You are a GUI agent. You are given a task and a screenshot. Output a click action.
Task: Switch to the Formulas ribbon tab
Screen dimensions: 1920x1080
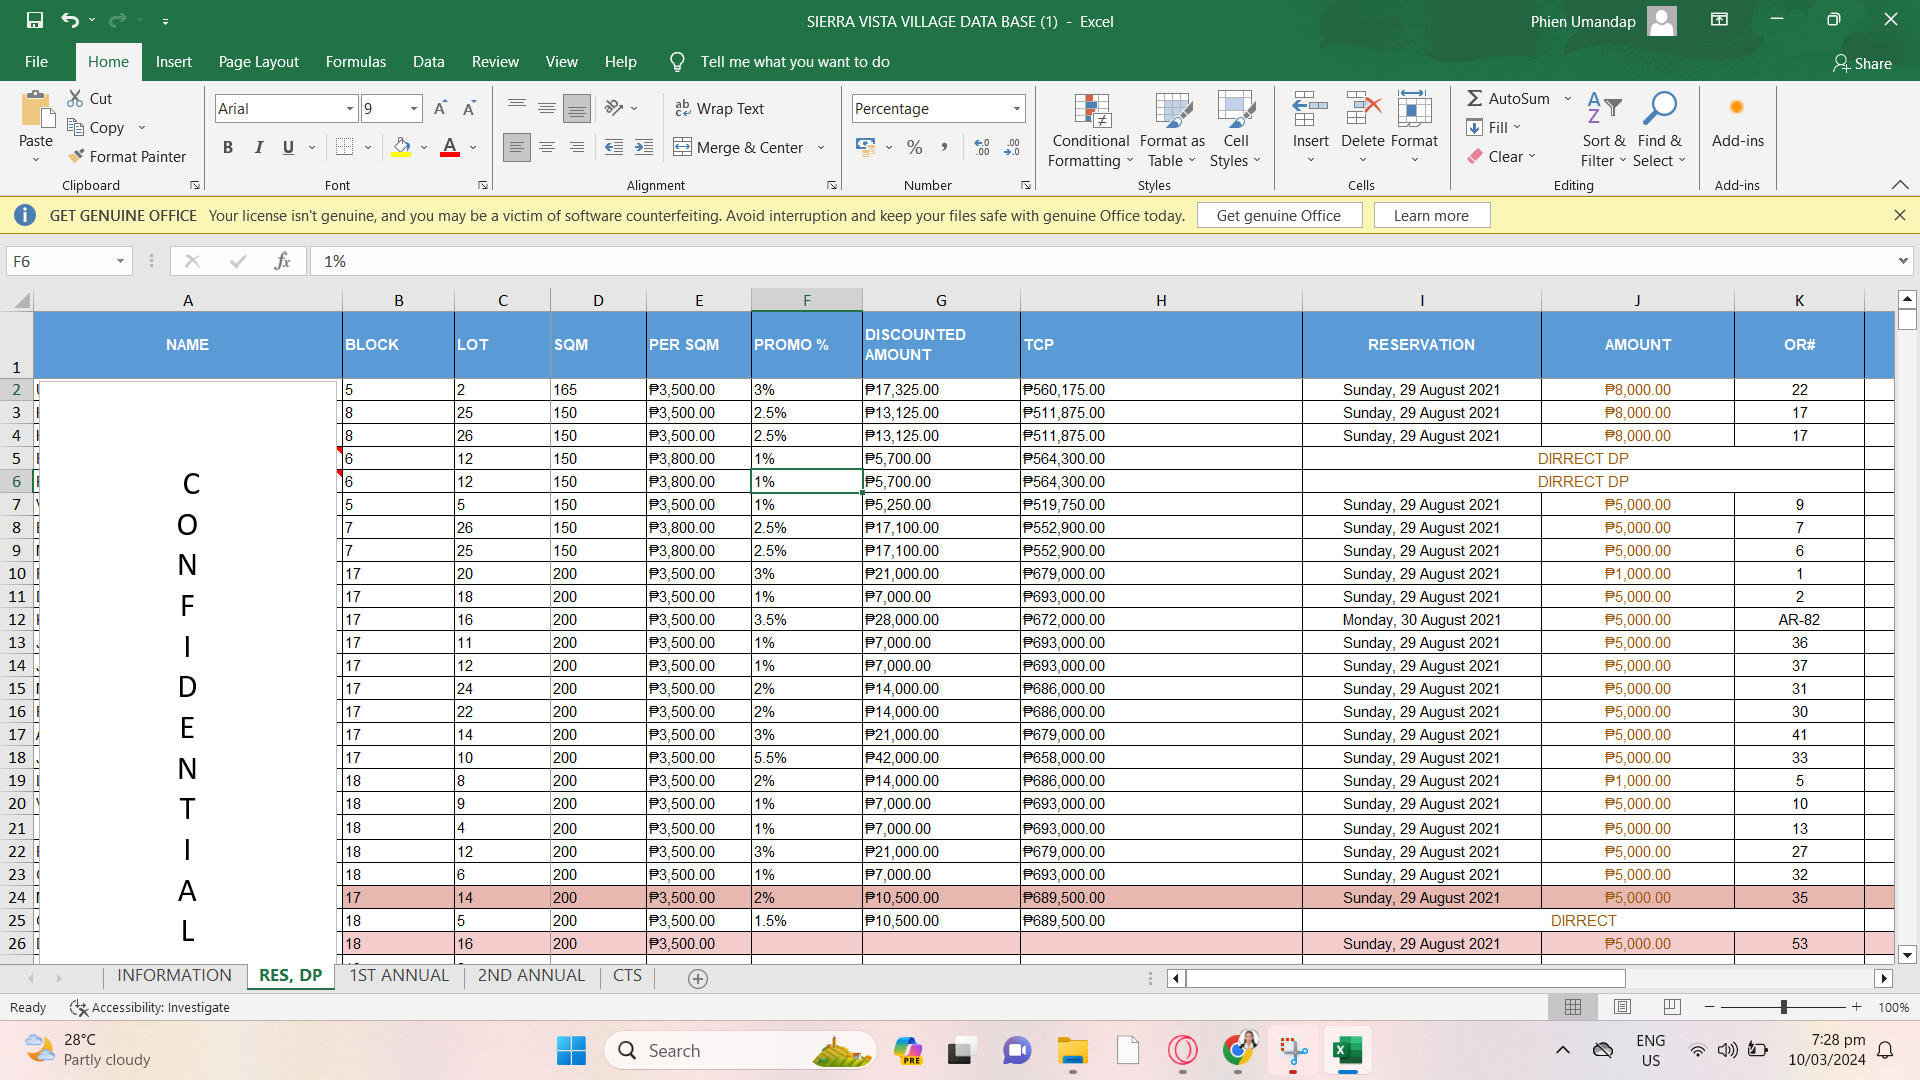(355, 62)
